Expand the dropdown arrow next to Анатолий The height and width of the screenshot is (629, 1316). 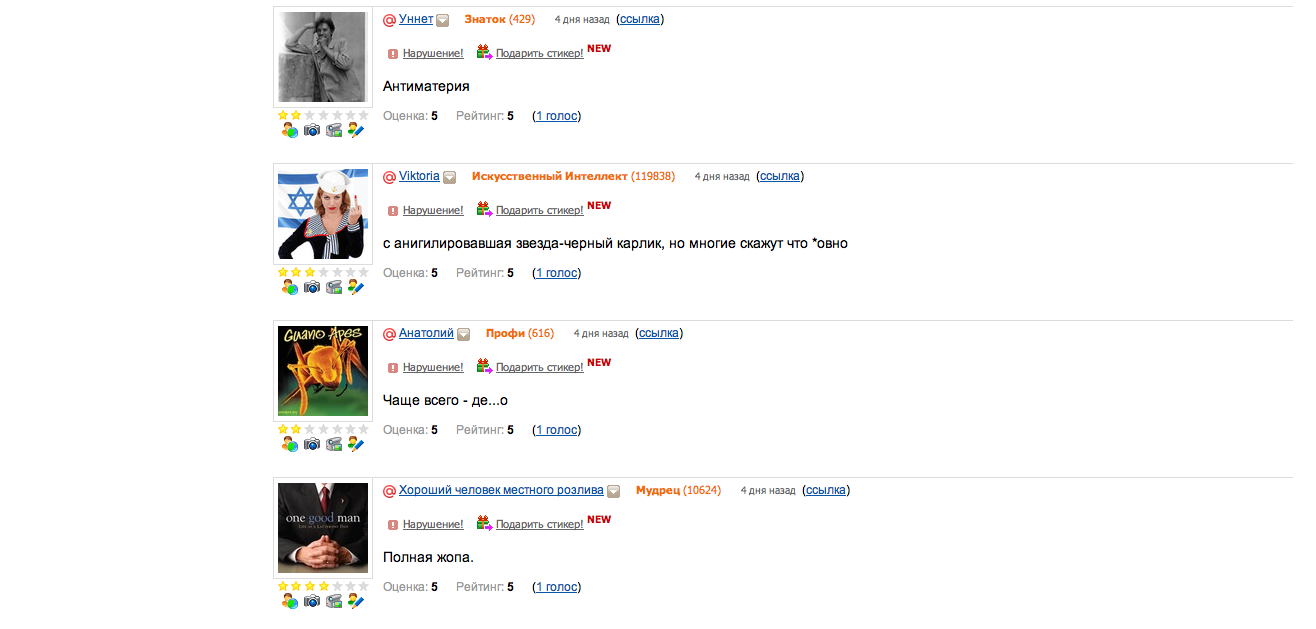point(464,334)
